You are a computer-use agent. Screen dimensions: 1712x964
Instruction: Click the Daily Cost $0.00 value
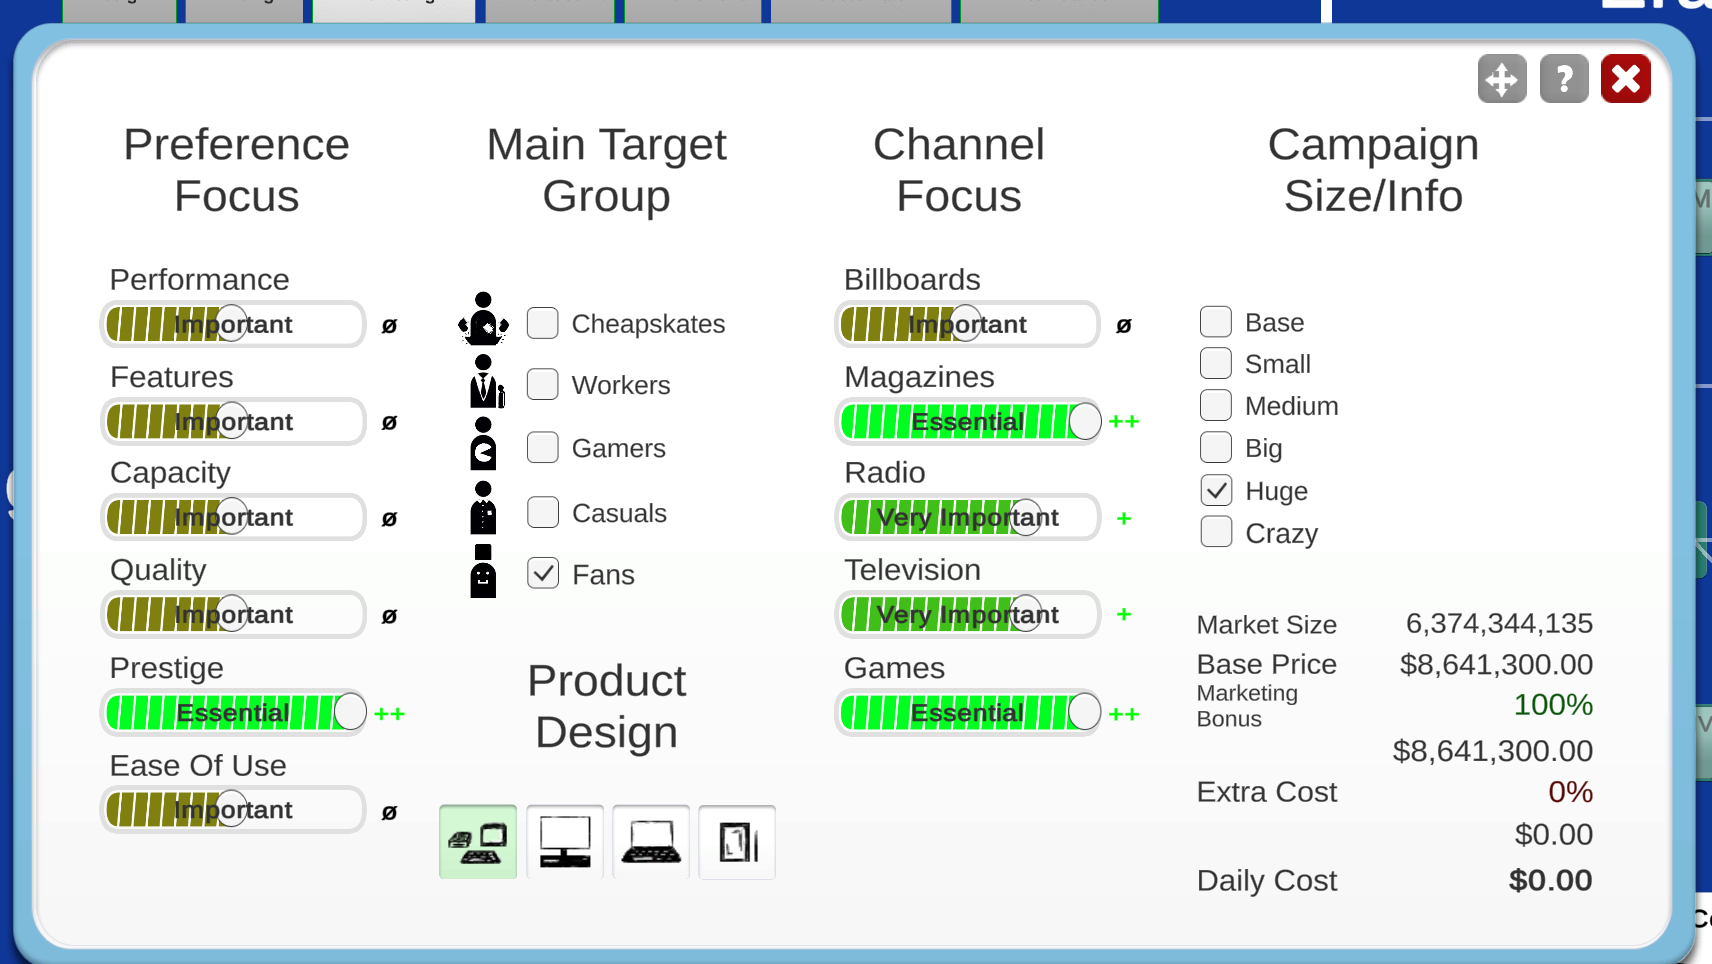(x=1550, y=880)
